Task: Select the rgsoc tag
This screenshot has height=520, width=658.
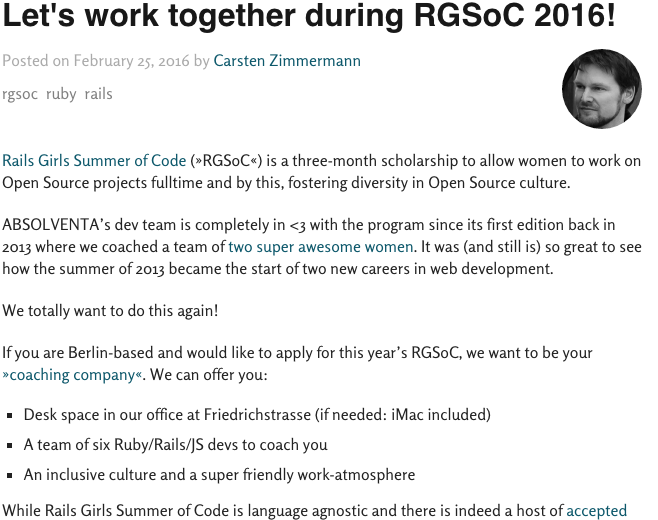Action: coord(20,94)
